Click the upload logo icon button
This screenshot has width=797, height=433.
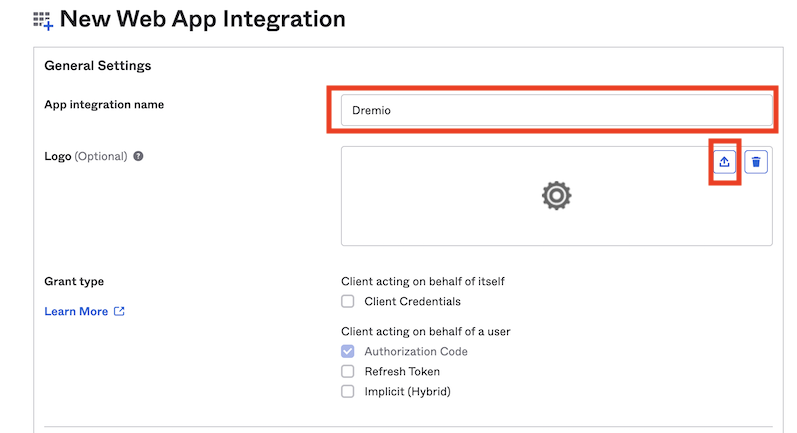click(725, 162)
